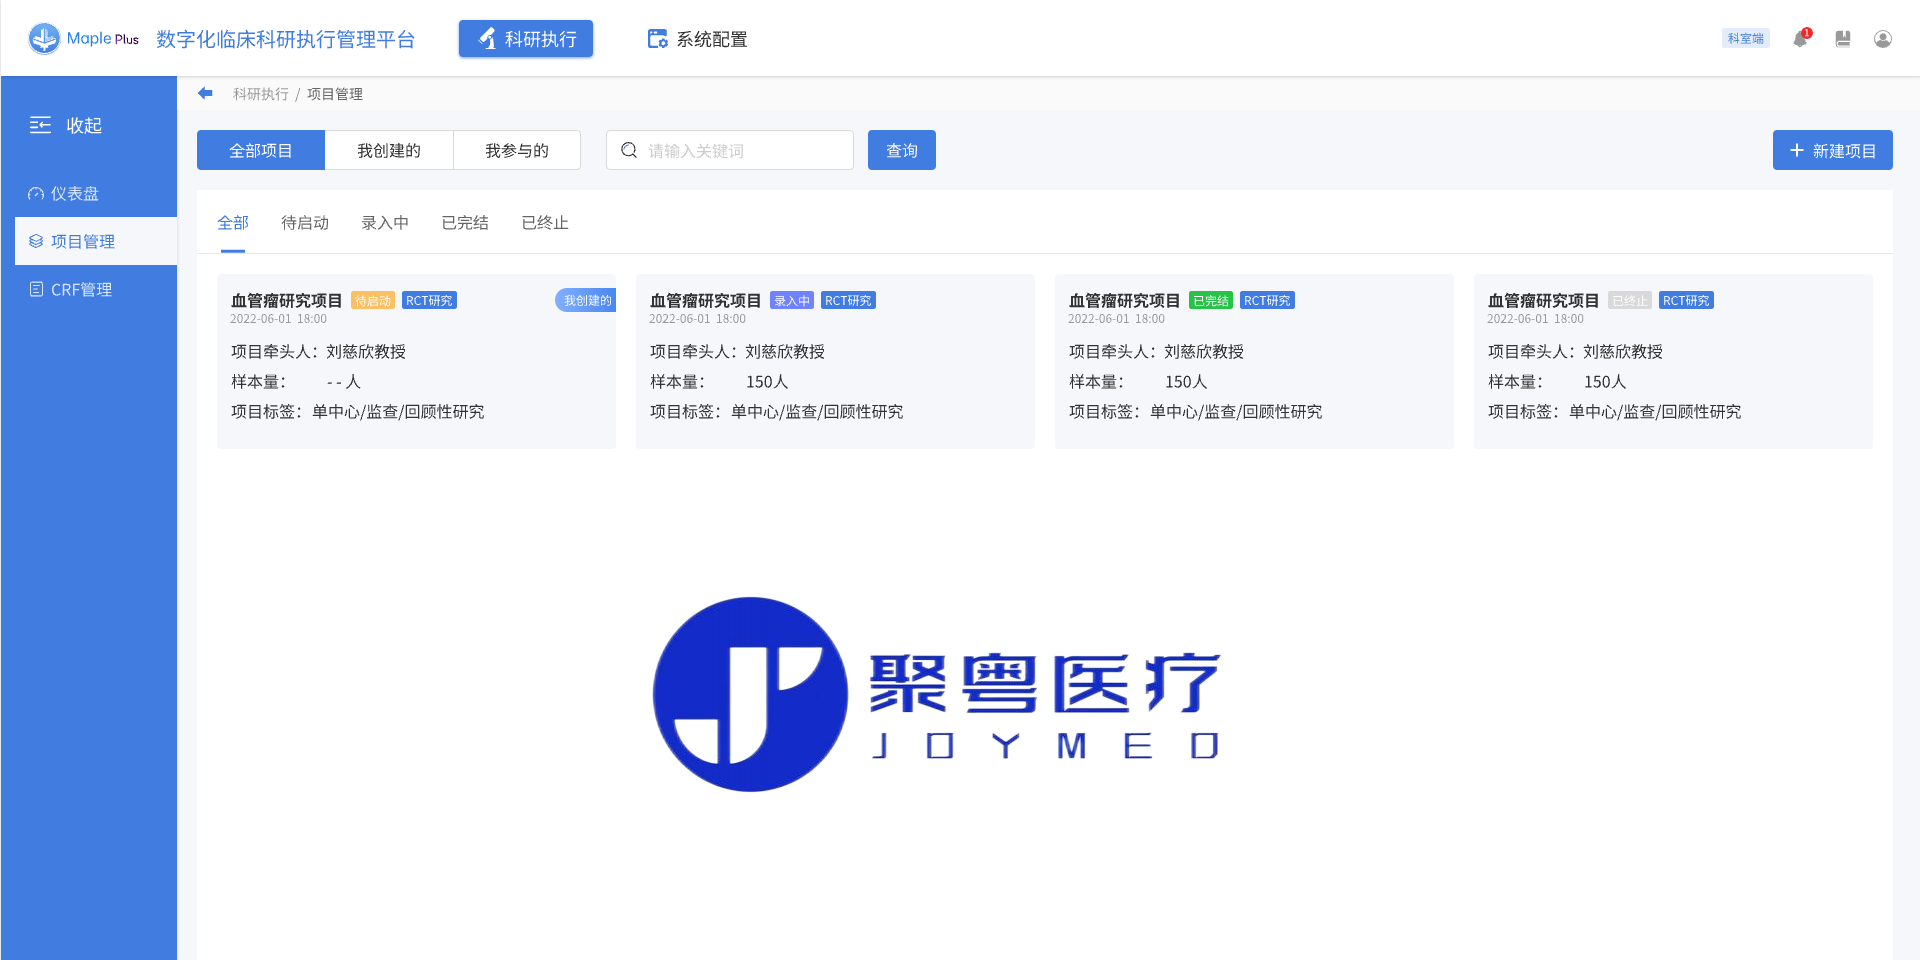This screenshot has height=960, width=1920.
Task: Switch to 我参与的 segment
Action: pos(516,150)
